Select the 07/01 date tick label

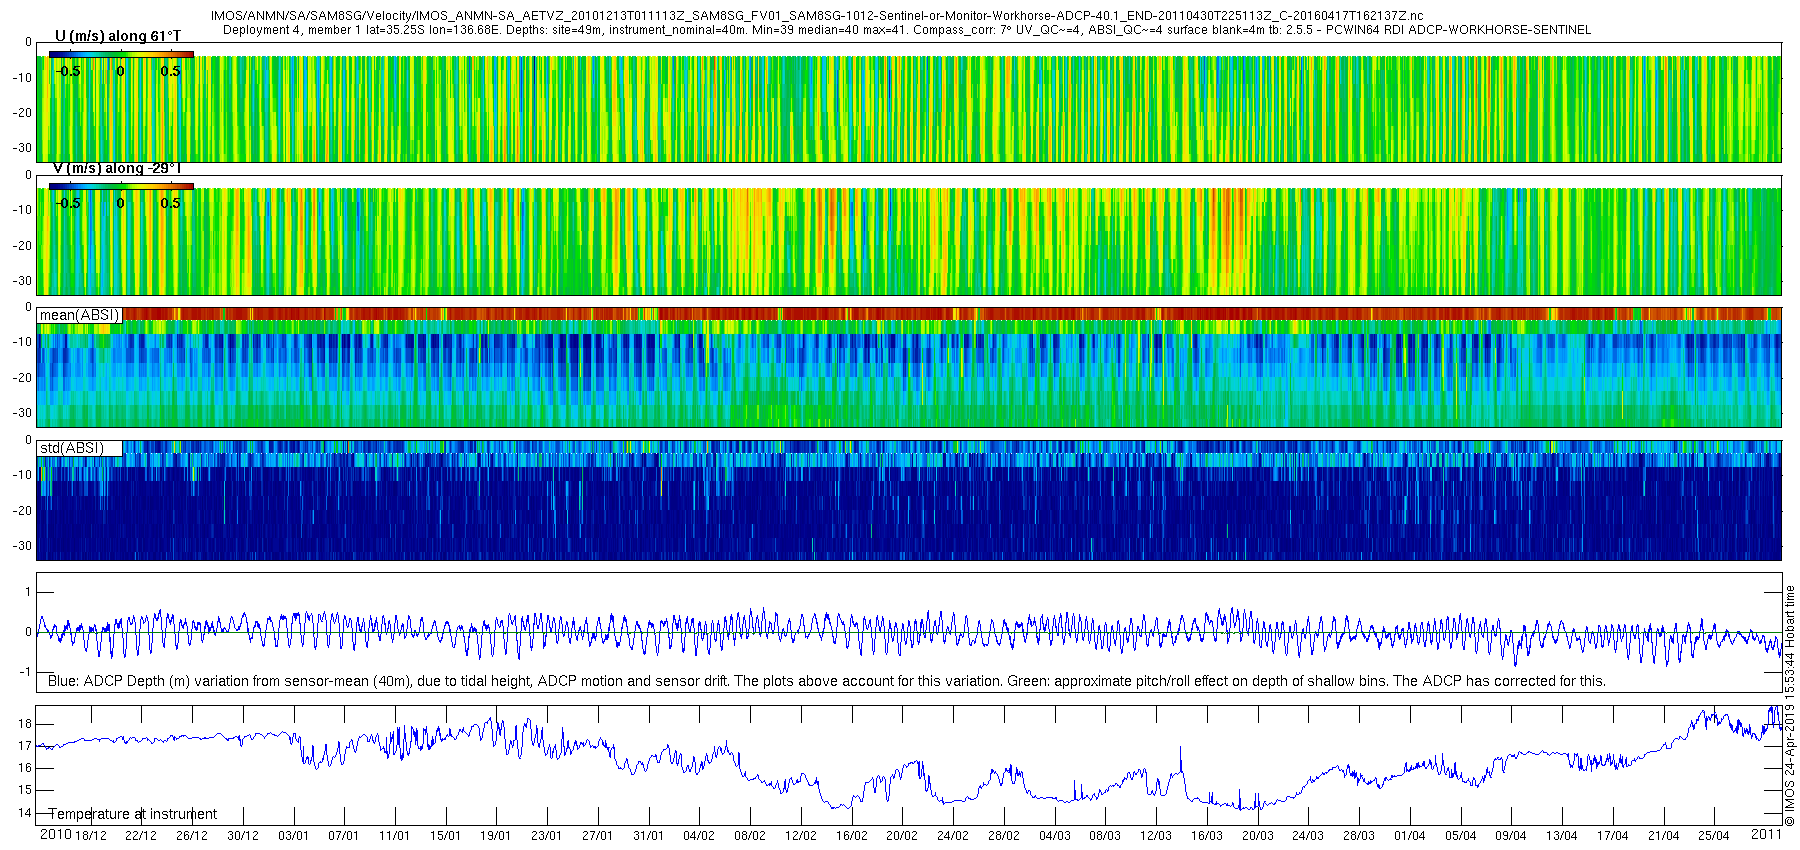point(344,836)
